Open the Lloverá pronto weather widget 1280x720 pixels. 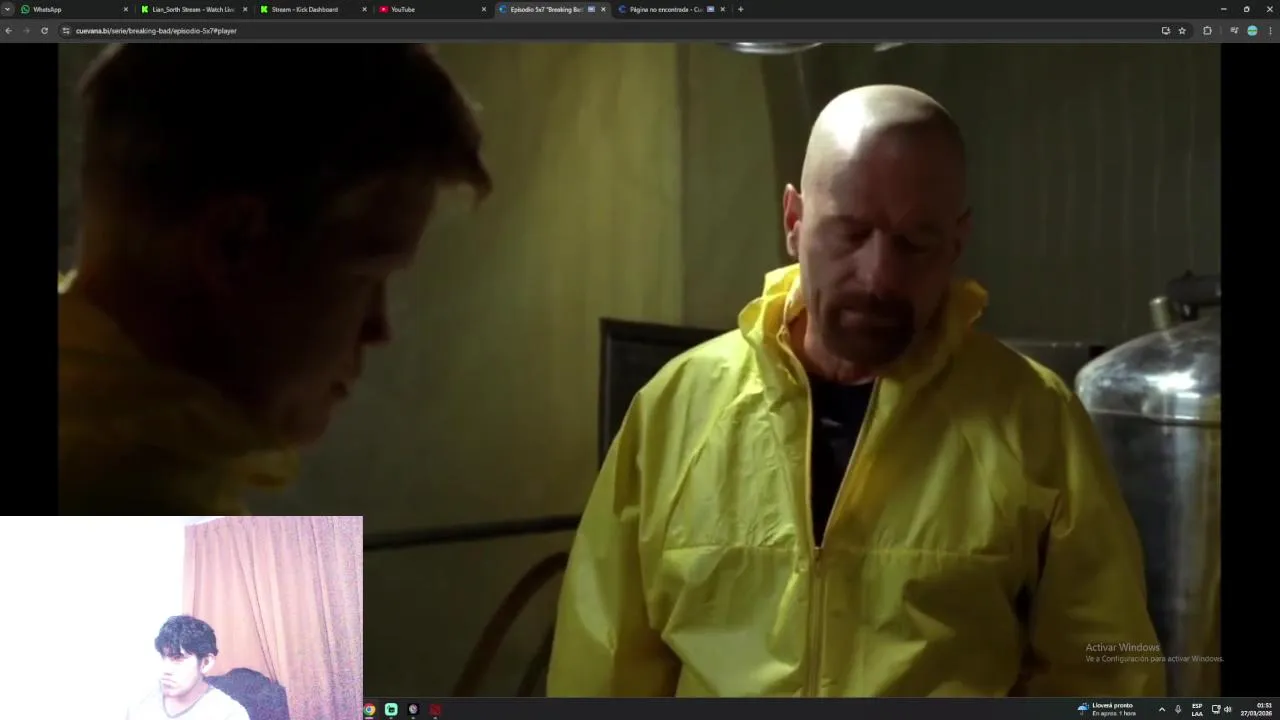1107,709
